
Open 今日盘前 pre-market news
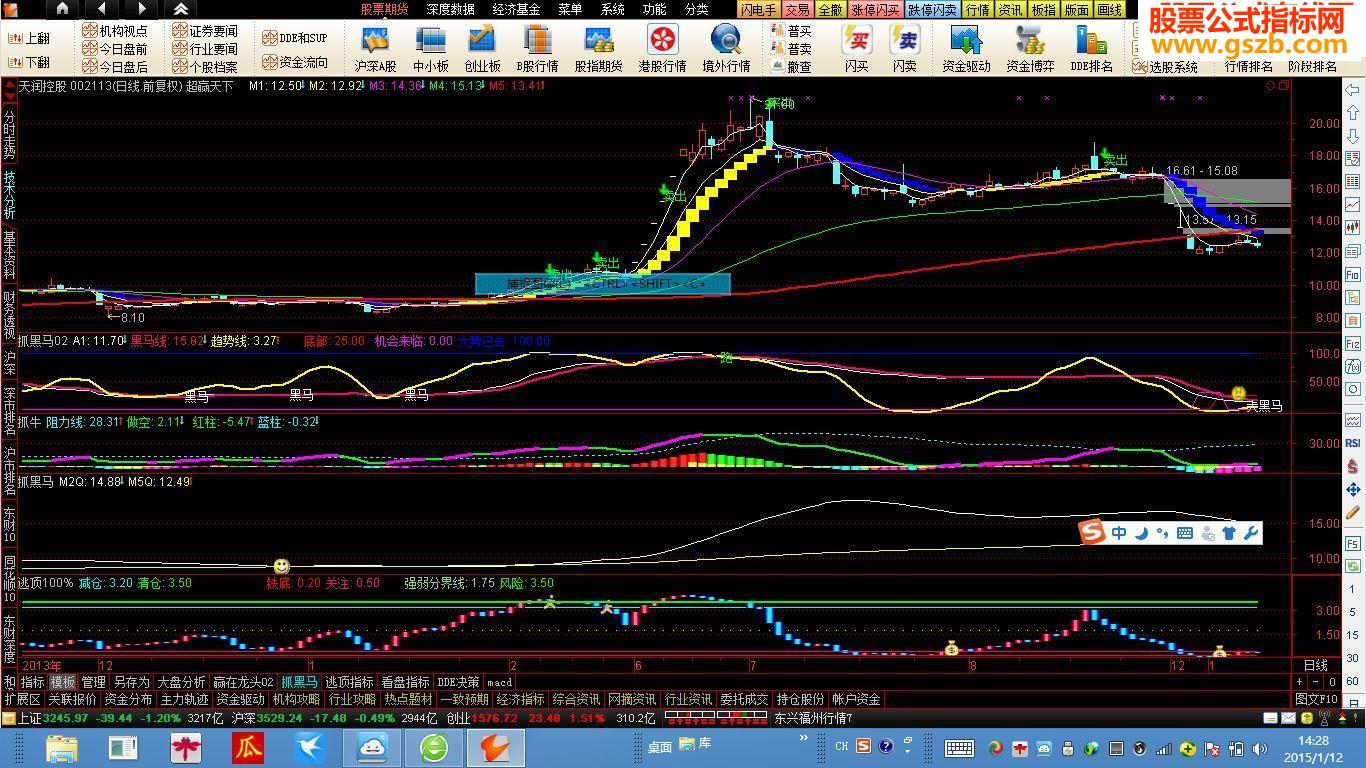tap(115, 49)
